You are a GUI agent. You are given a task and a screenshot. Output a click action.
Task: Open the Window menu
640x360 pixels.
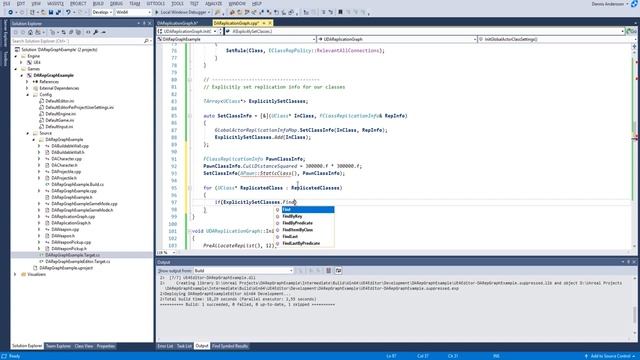click(x=237, y=4)
